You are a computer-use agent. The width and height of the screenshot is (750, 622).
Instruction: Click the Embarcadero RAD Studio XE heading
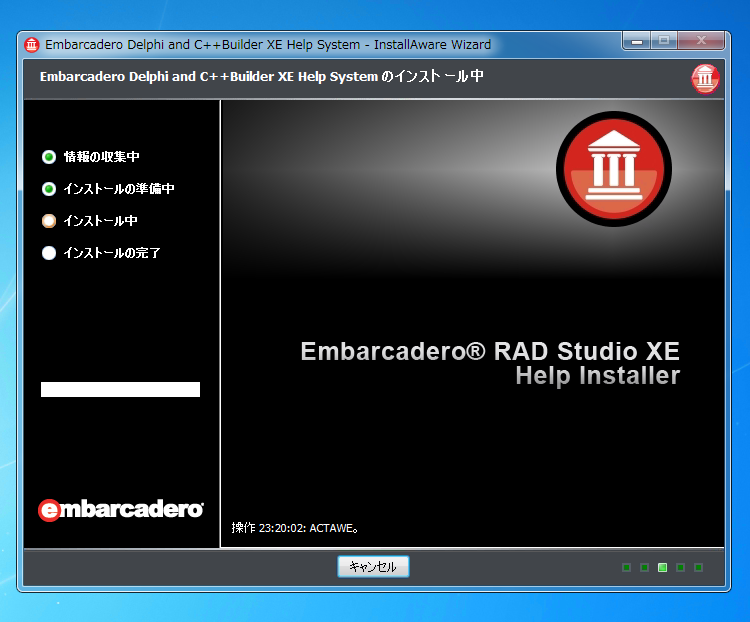tap(490, 351)
